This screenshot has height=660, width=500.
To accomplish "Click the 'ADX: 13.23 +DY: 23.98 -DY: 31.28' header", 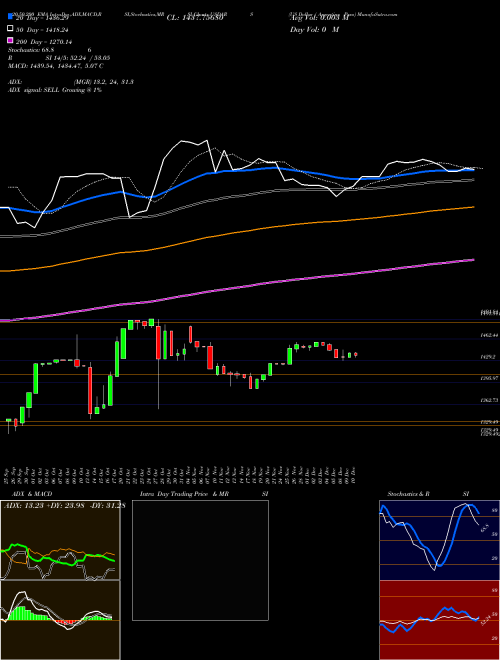I will 64,506.
